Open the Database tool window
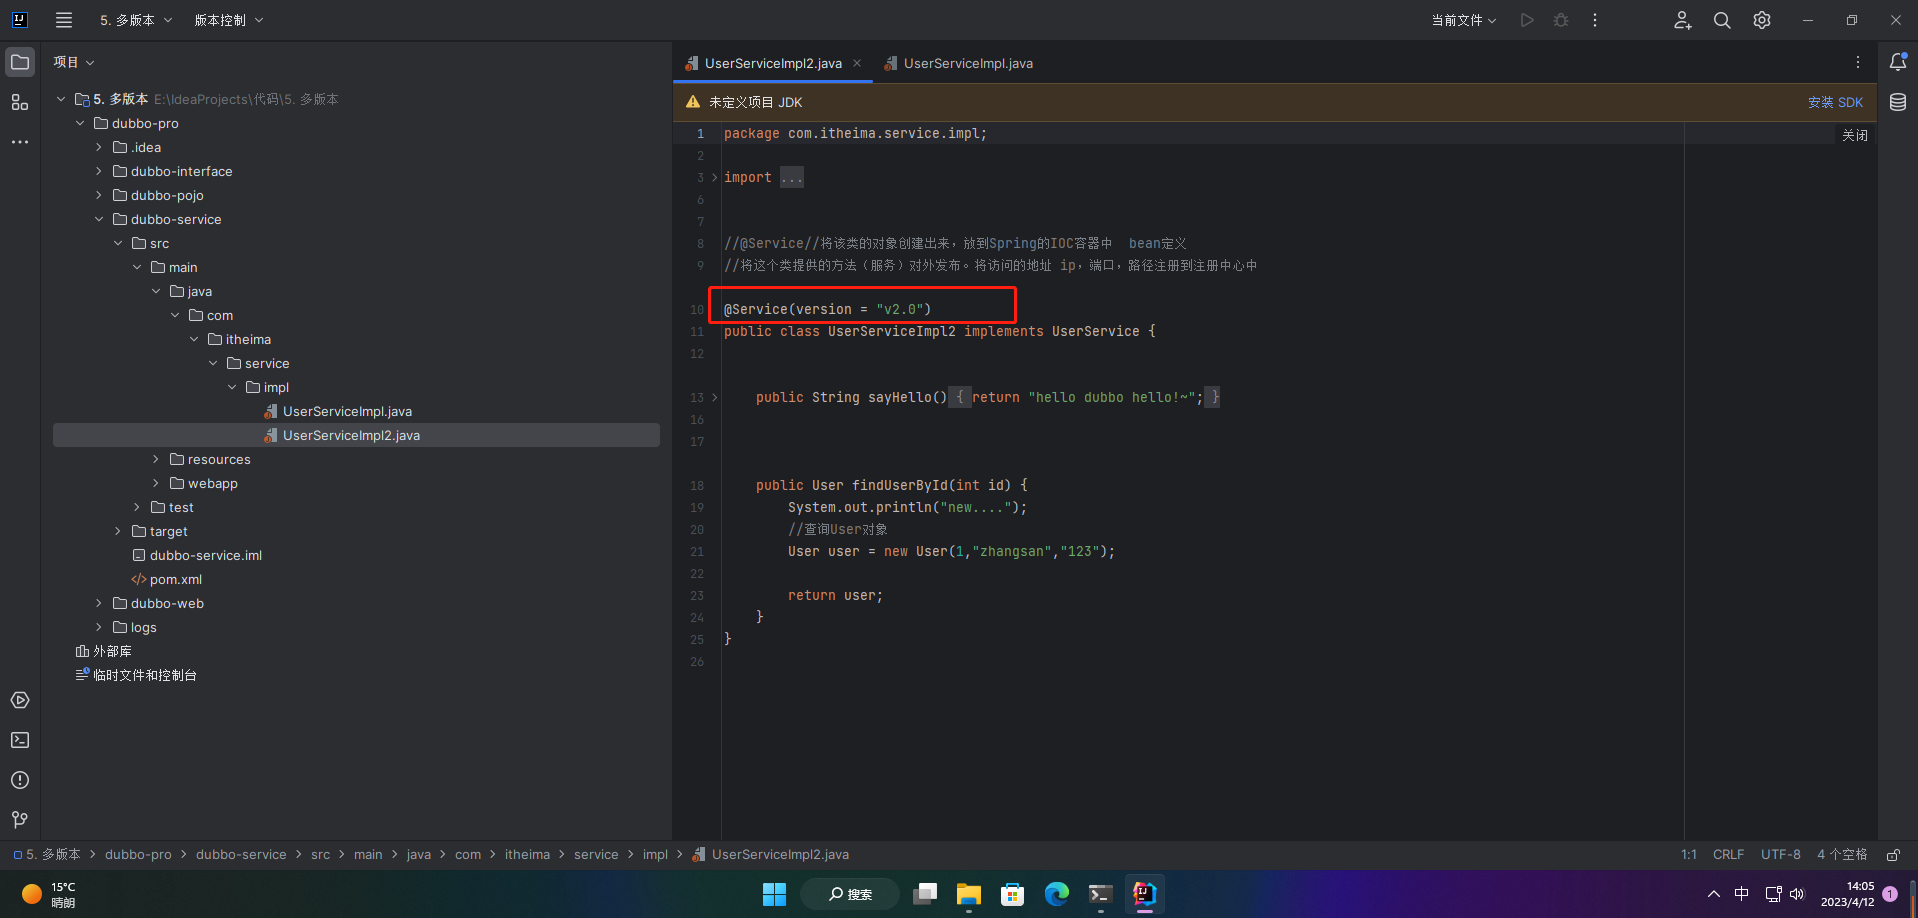The width and height of the screenshot is (1918, 918). (x=1897, y=102)
